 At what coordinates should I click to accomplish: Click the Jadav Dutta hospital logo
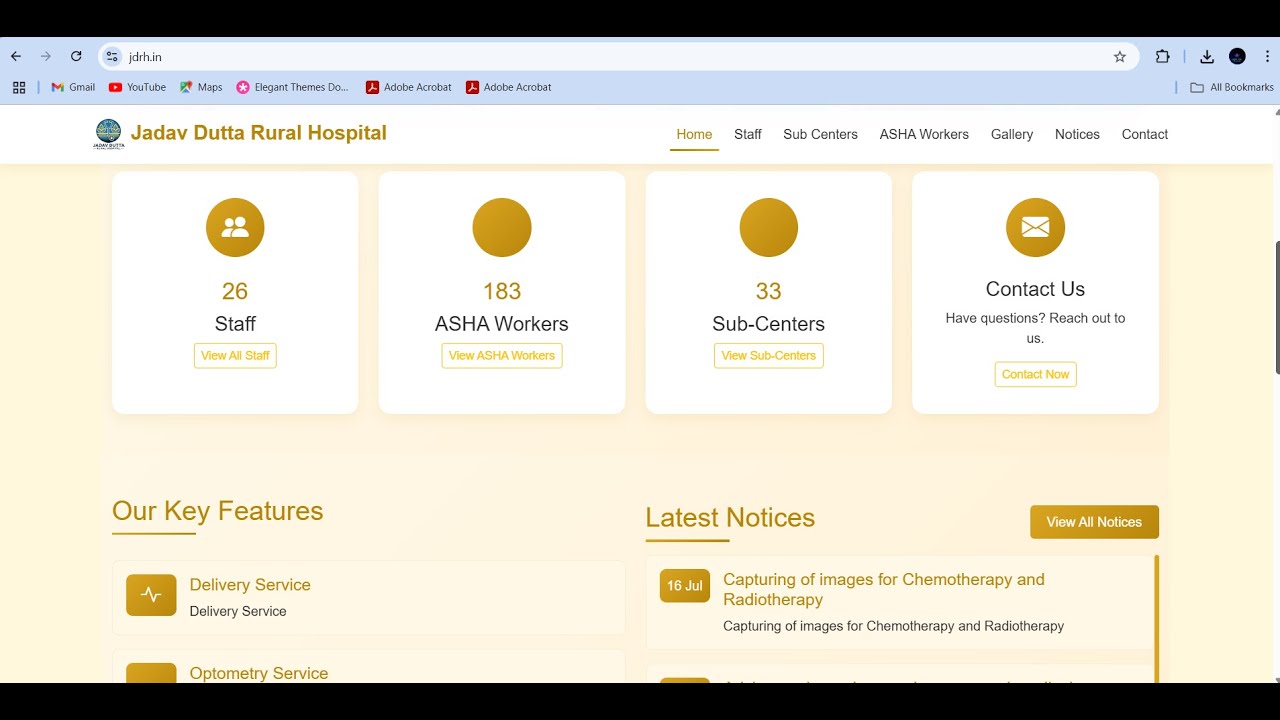click(108, 134)
